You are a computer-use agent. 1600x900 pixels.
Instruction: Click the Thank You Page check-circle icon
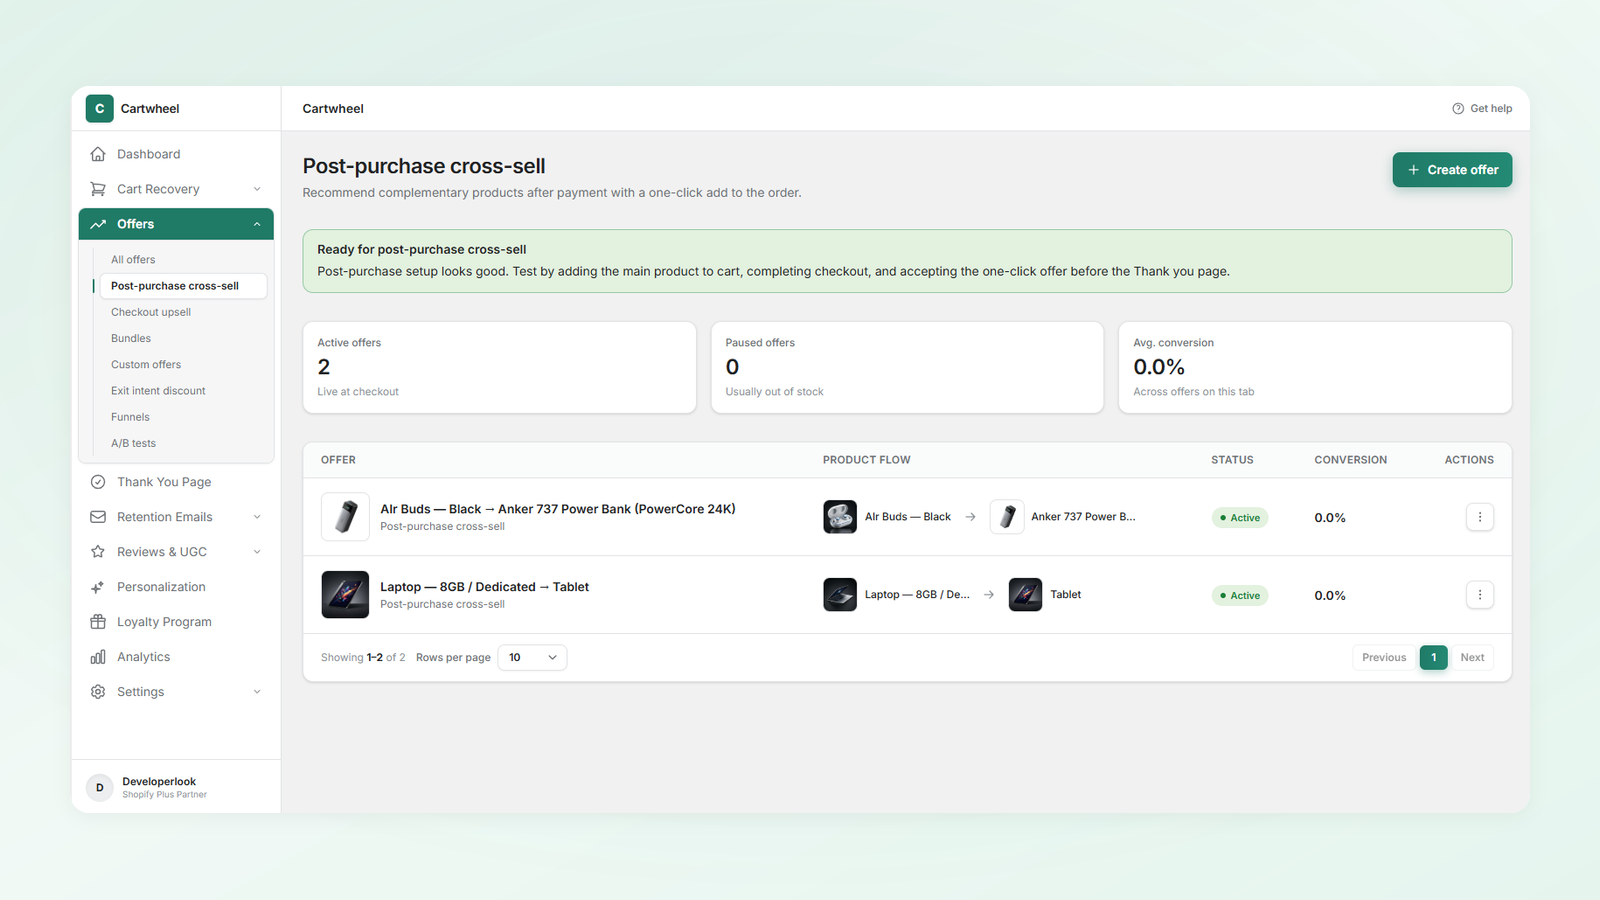pyautogui.click(x=98, y=482)
